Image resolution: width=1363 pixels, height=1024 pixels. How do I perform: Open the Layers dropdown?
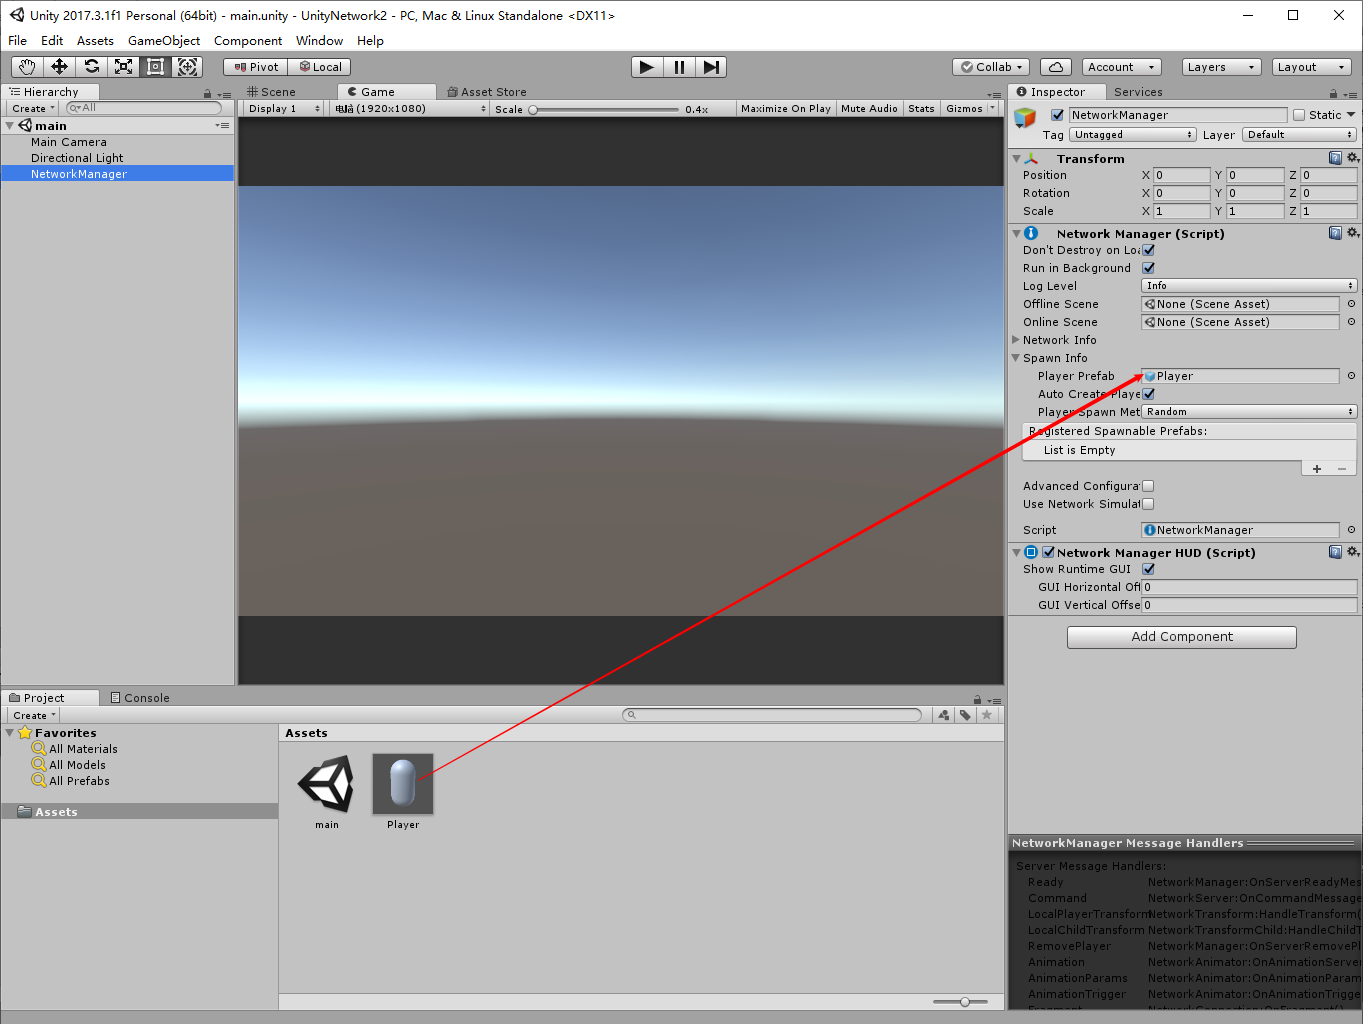pyautogui.click(x=1221, y=67)
